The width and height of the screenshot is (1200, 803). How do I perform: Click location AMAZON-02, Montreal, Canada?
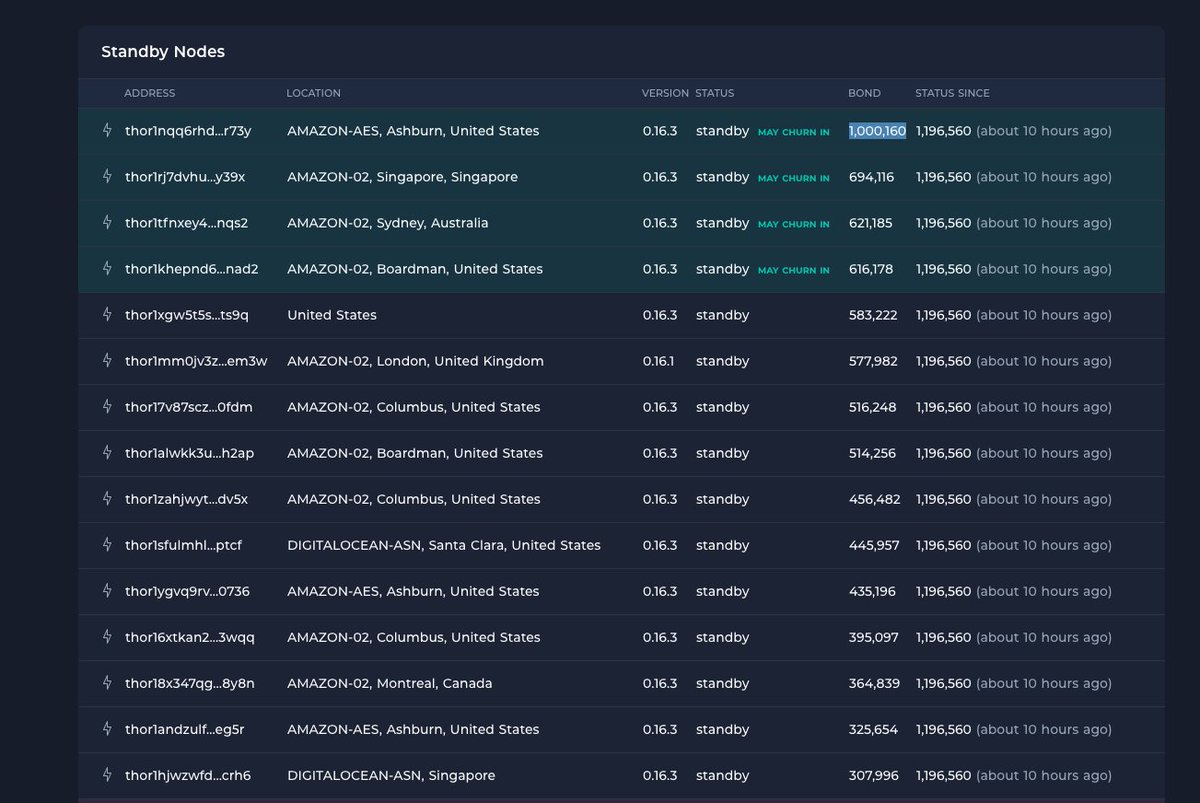[x=390, y=683]
